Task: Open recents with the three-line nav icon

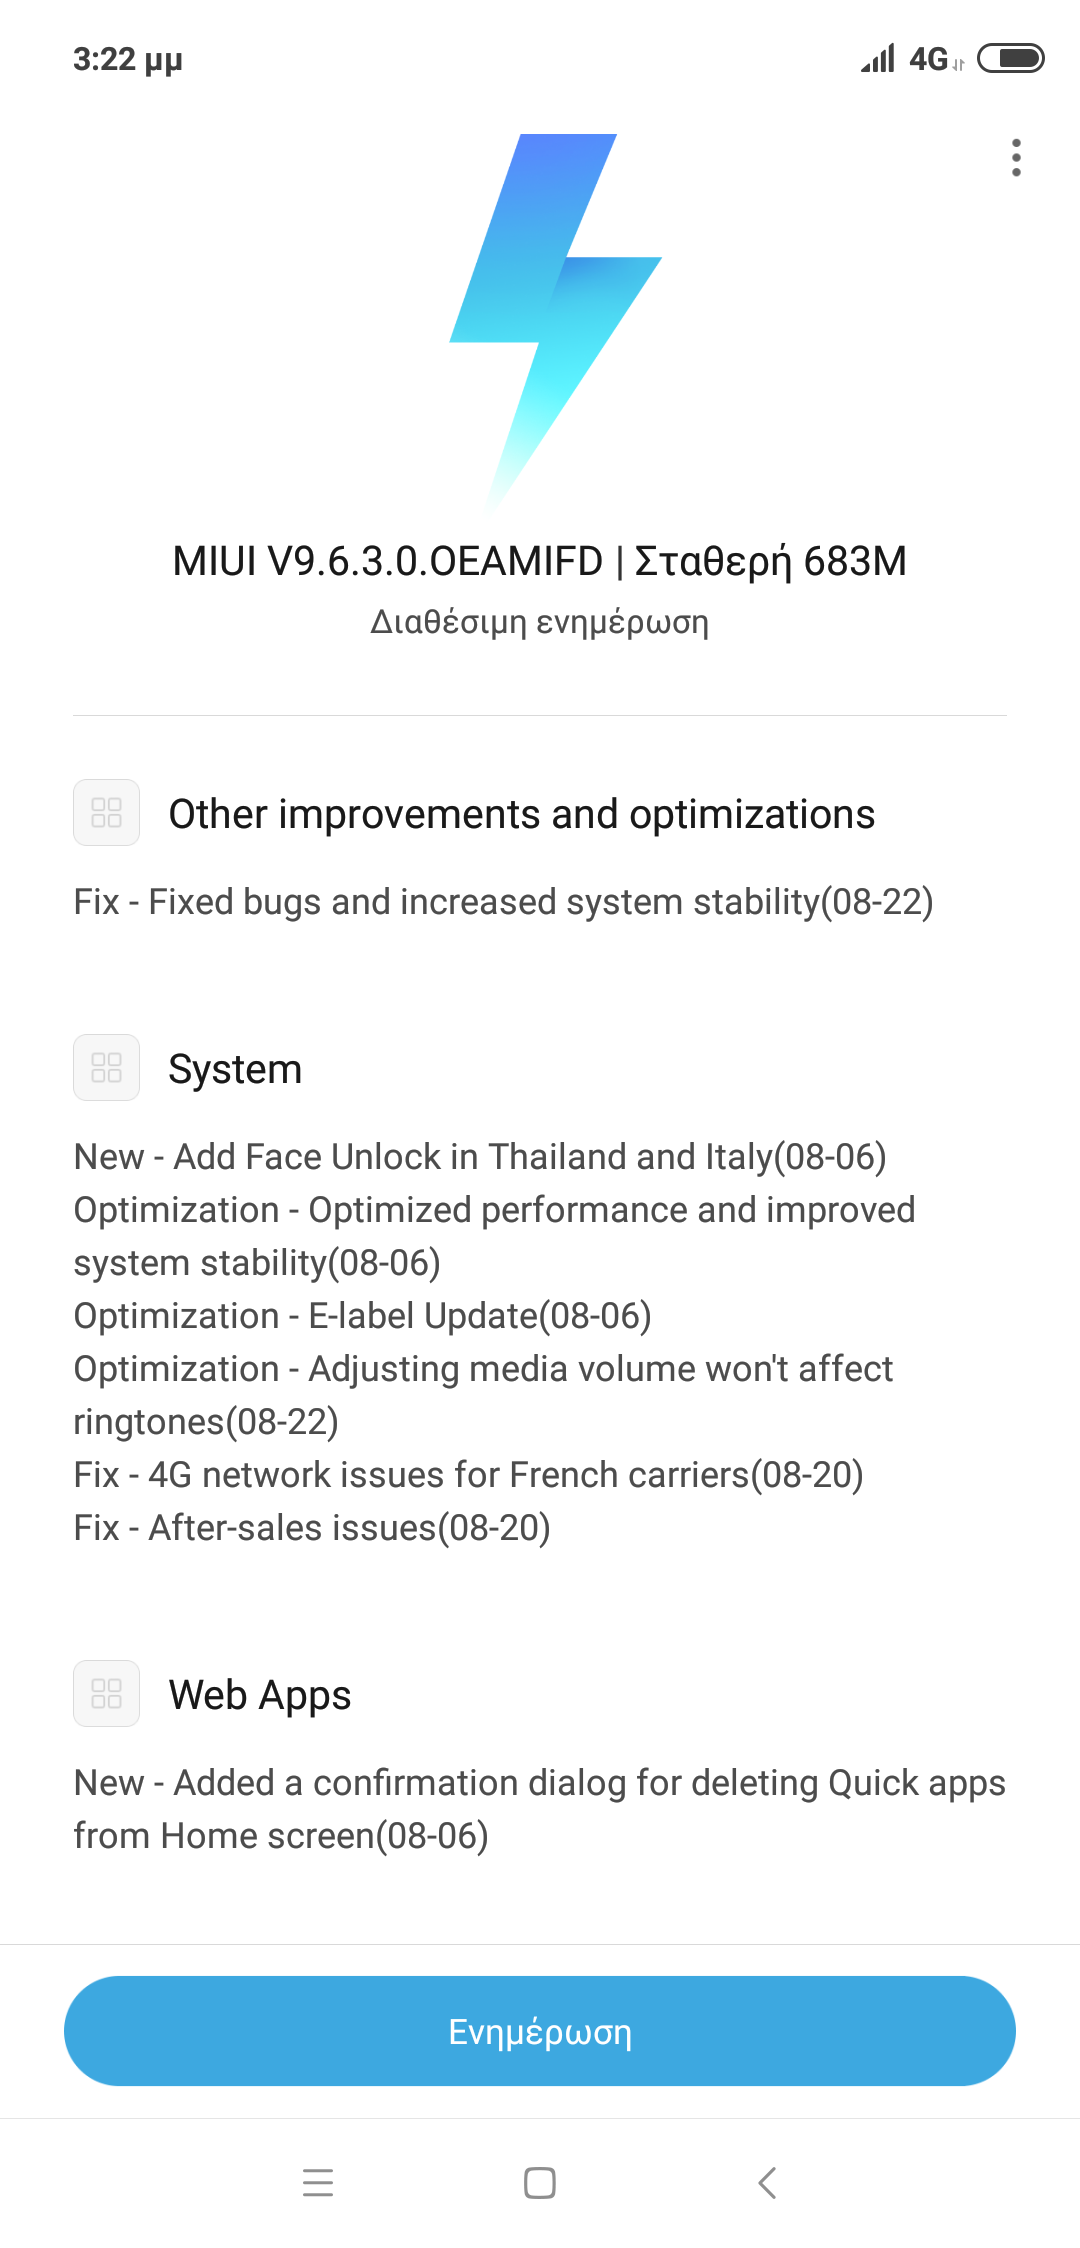Action: click(x=318, y=2182)
